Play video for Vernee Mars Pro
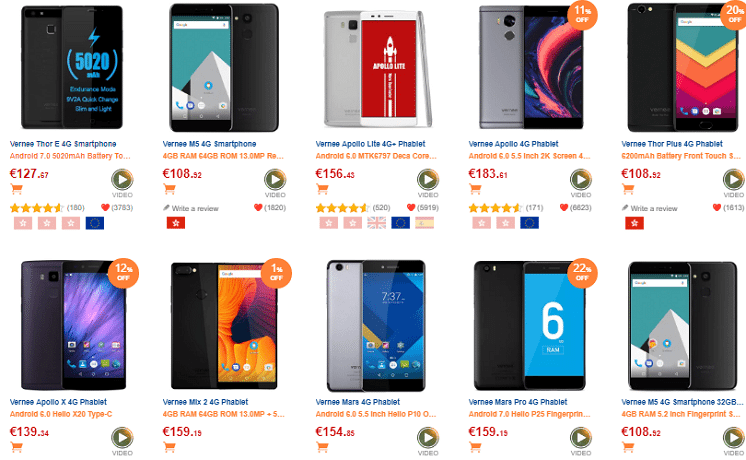The image size is (746, 460). point(581,438)
